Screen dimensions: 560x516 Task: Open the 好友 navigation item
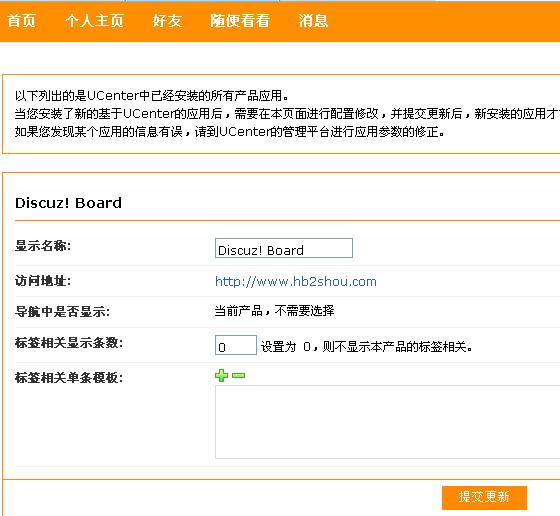click(168, 21)
